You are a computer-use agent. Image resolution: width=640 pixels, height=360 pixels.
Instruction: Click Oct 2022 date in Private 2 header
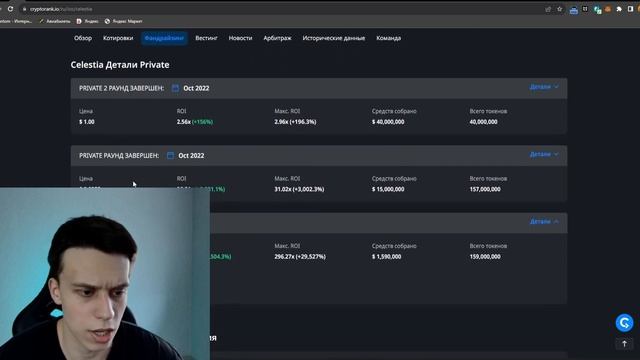pos(196,88)
